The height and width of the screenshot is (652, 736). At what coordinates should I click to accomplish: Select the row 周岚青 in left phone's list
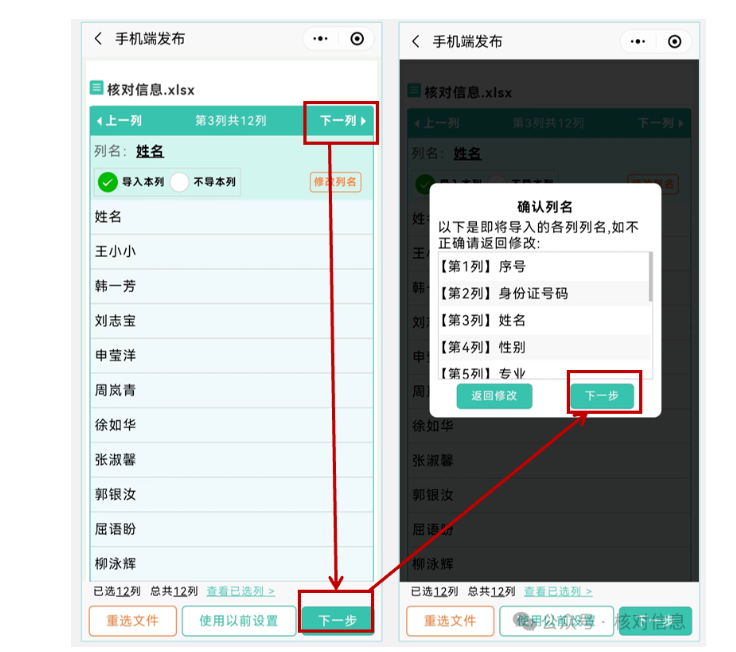pyautogui.click(x=232, y=391)
